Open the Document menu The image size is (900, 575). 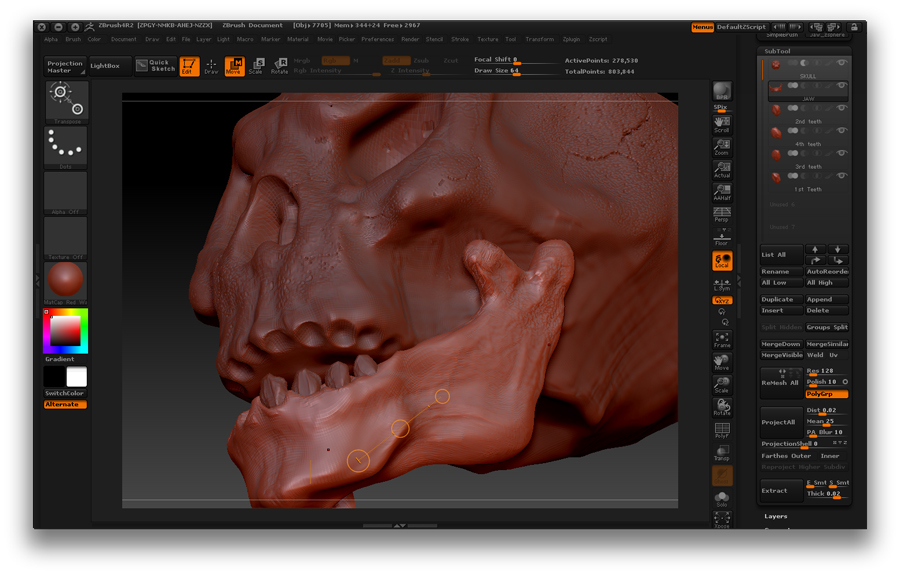(123, 40)
